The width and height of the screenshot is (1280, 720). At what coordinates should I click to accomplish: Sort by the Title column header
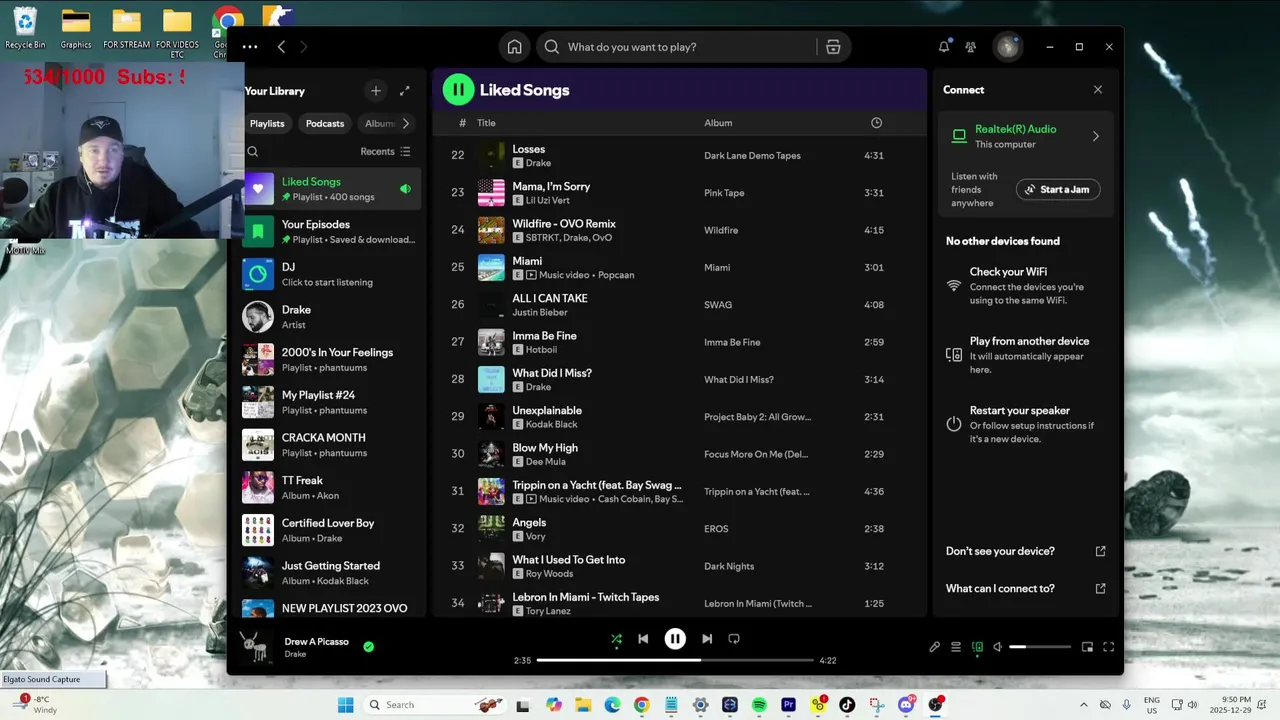point(486,123)
